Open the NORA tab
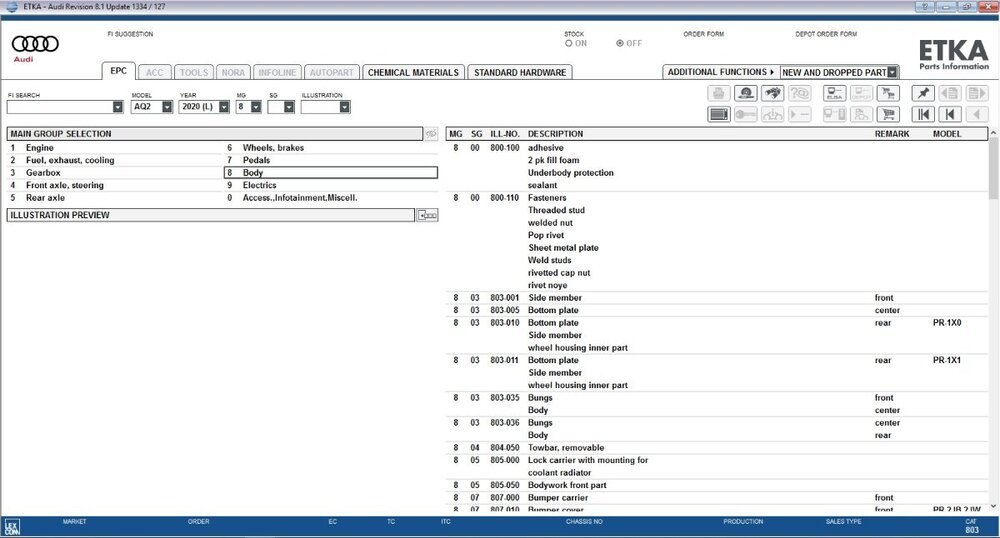1000x538 pixels. 233,73
